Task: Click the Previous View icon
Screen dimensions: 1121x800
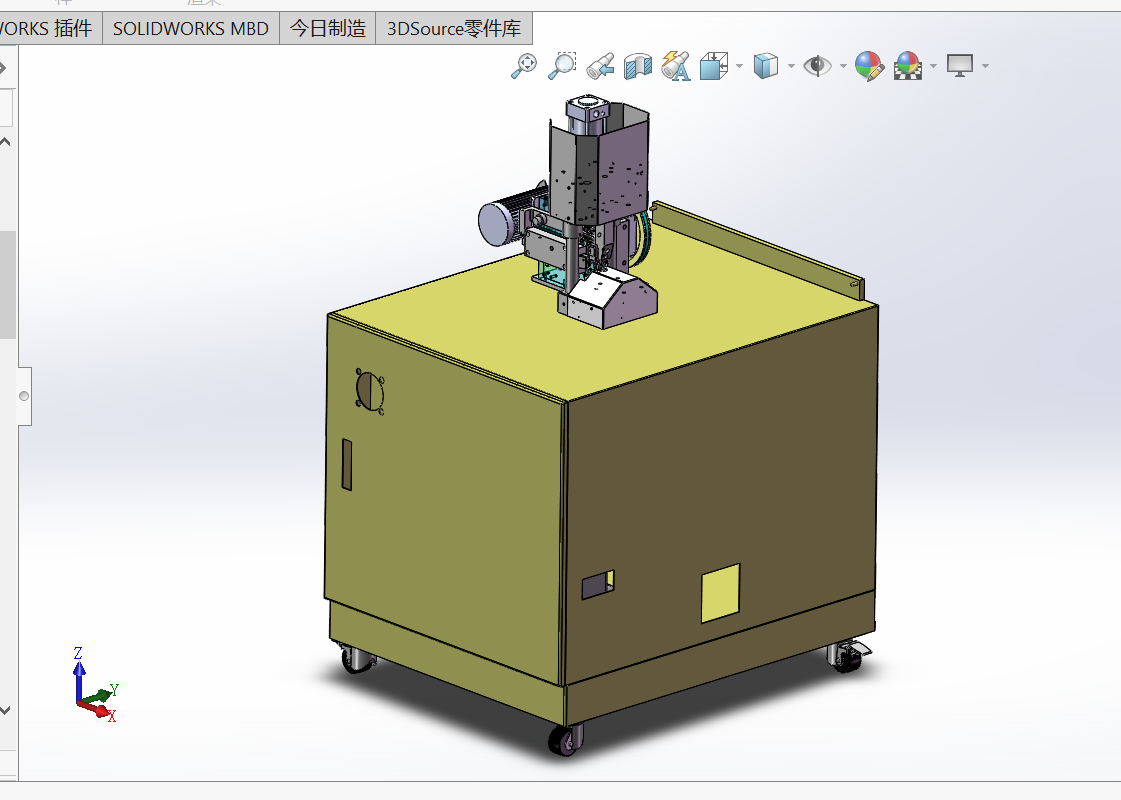Action: click(x=600, y=66)
